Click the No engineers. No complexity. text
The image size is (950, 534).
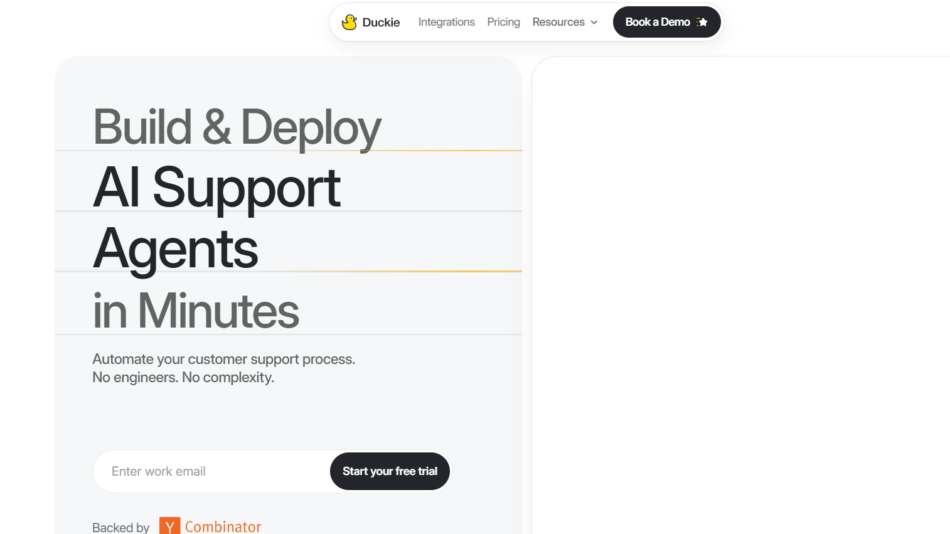pos(183,378)
